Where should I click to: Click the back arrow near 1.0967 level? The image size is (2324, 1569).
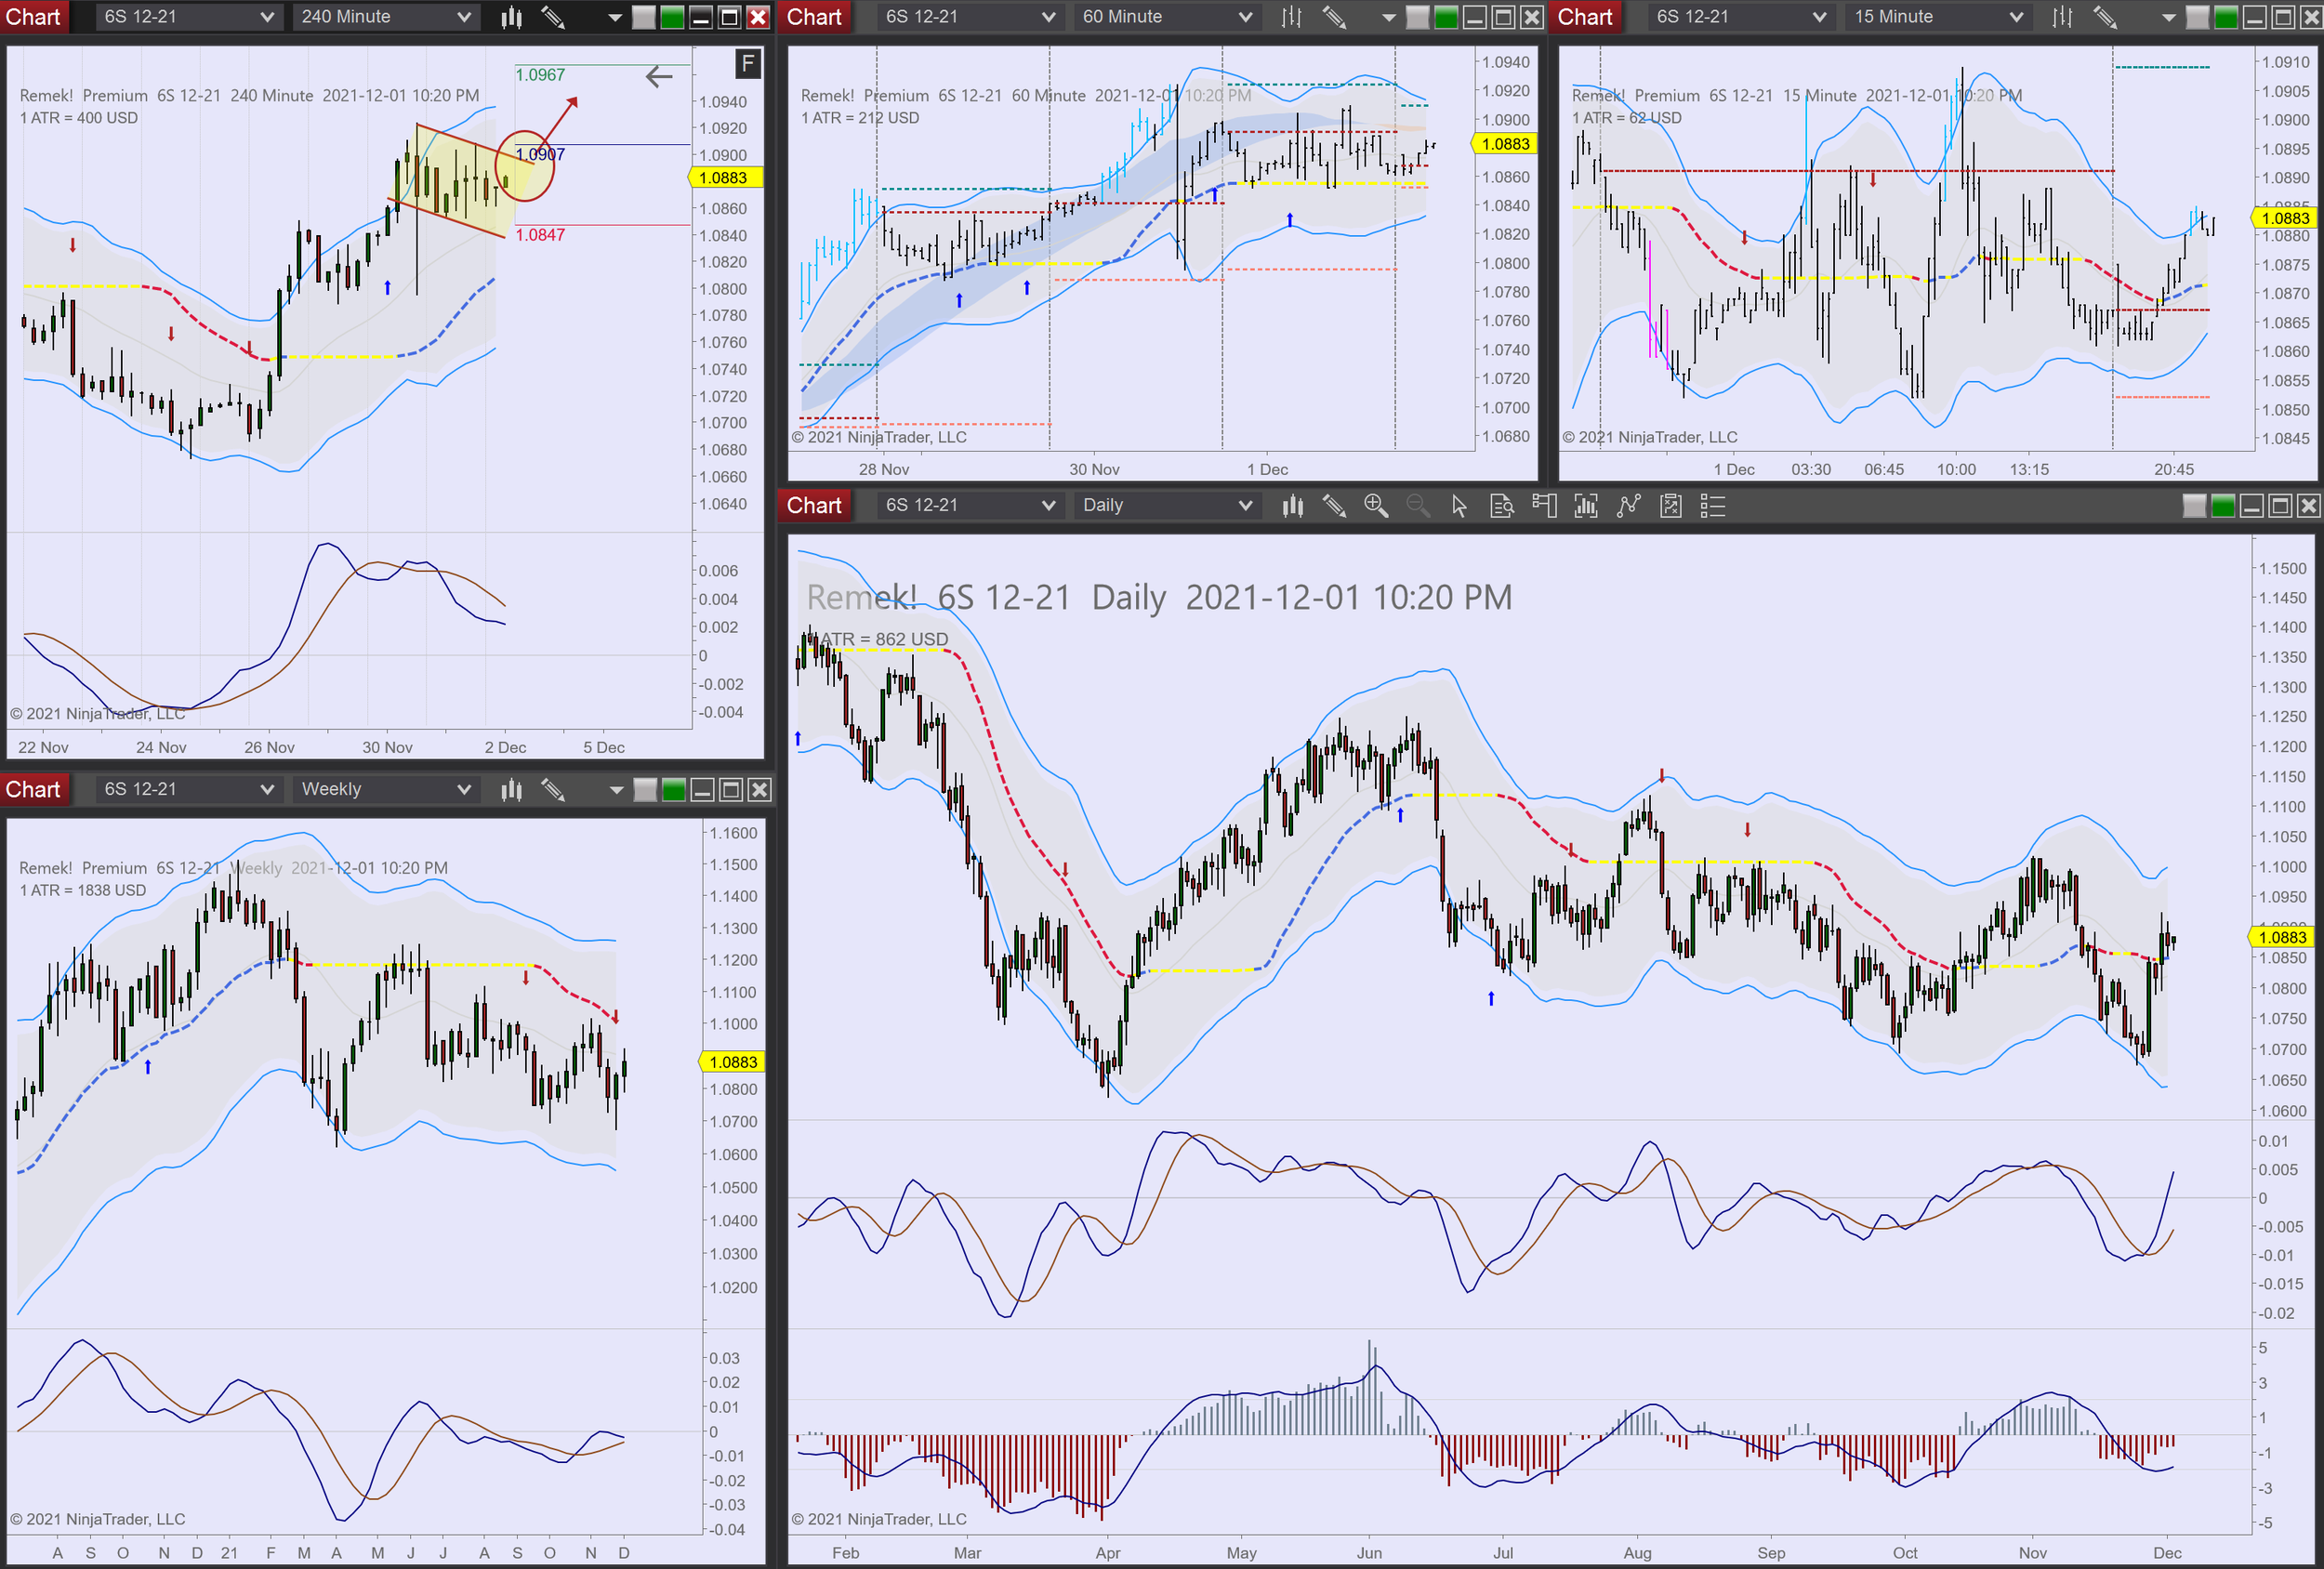(658, 76)
